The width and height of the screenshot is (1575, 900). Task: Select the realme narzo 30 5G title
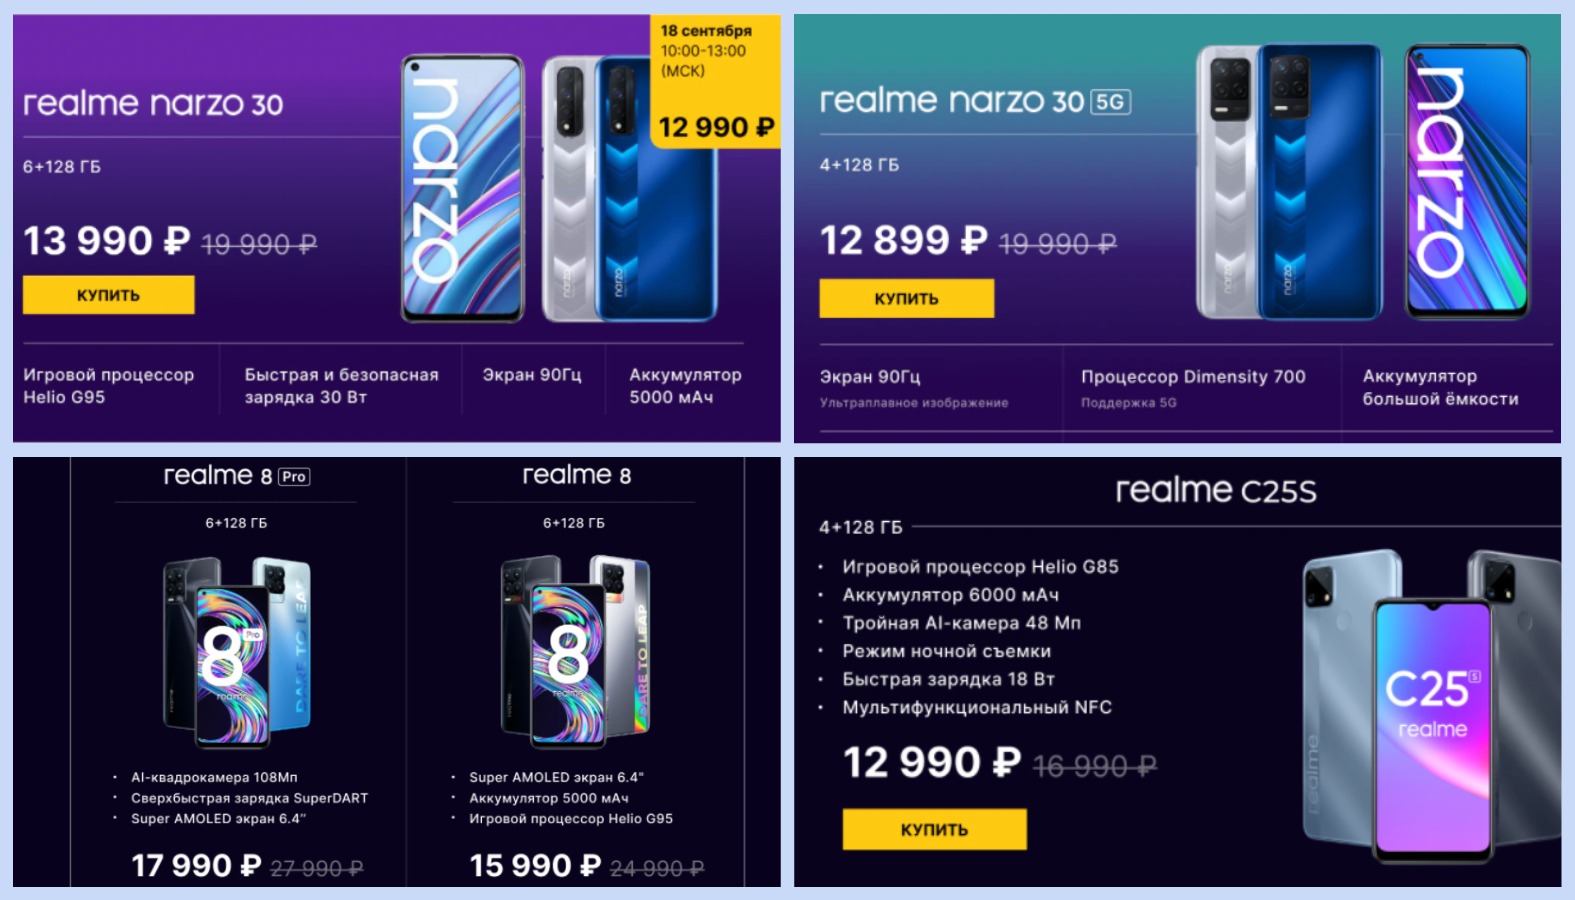pyautogui.click(x=975, y=101)
